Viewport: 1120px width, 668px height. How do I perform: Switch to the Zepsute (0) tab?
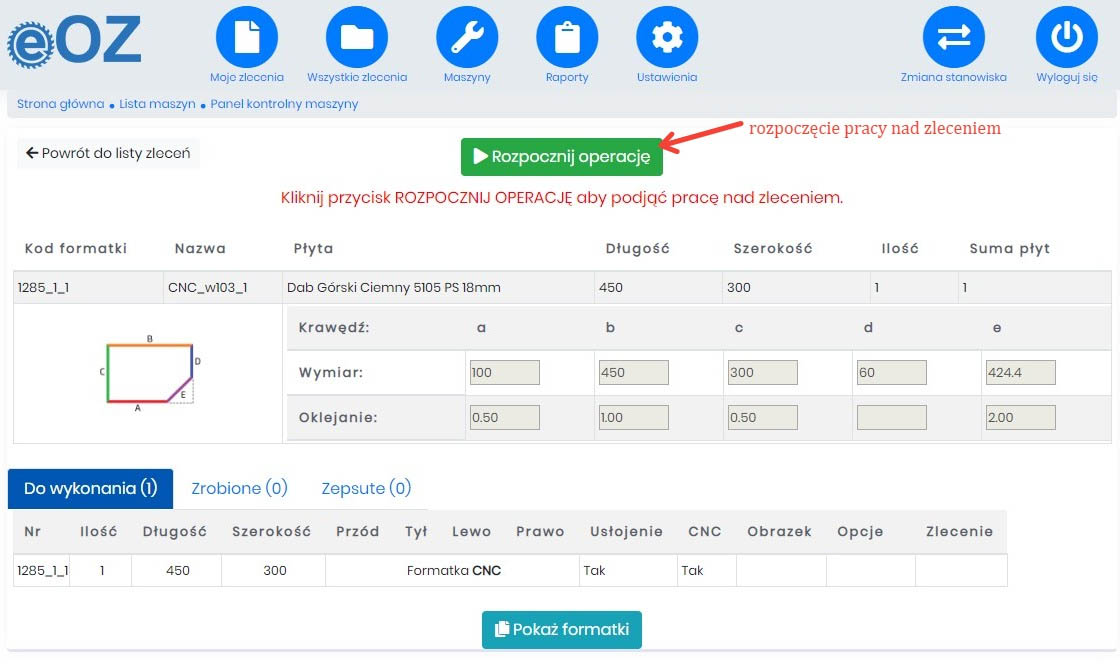tap(366, 488)
